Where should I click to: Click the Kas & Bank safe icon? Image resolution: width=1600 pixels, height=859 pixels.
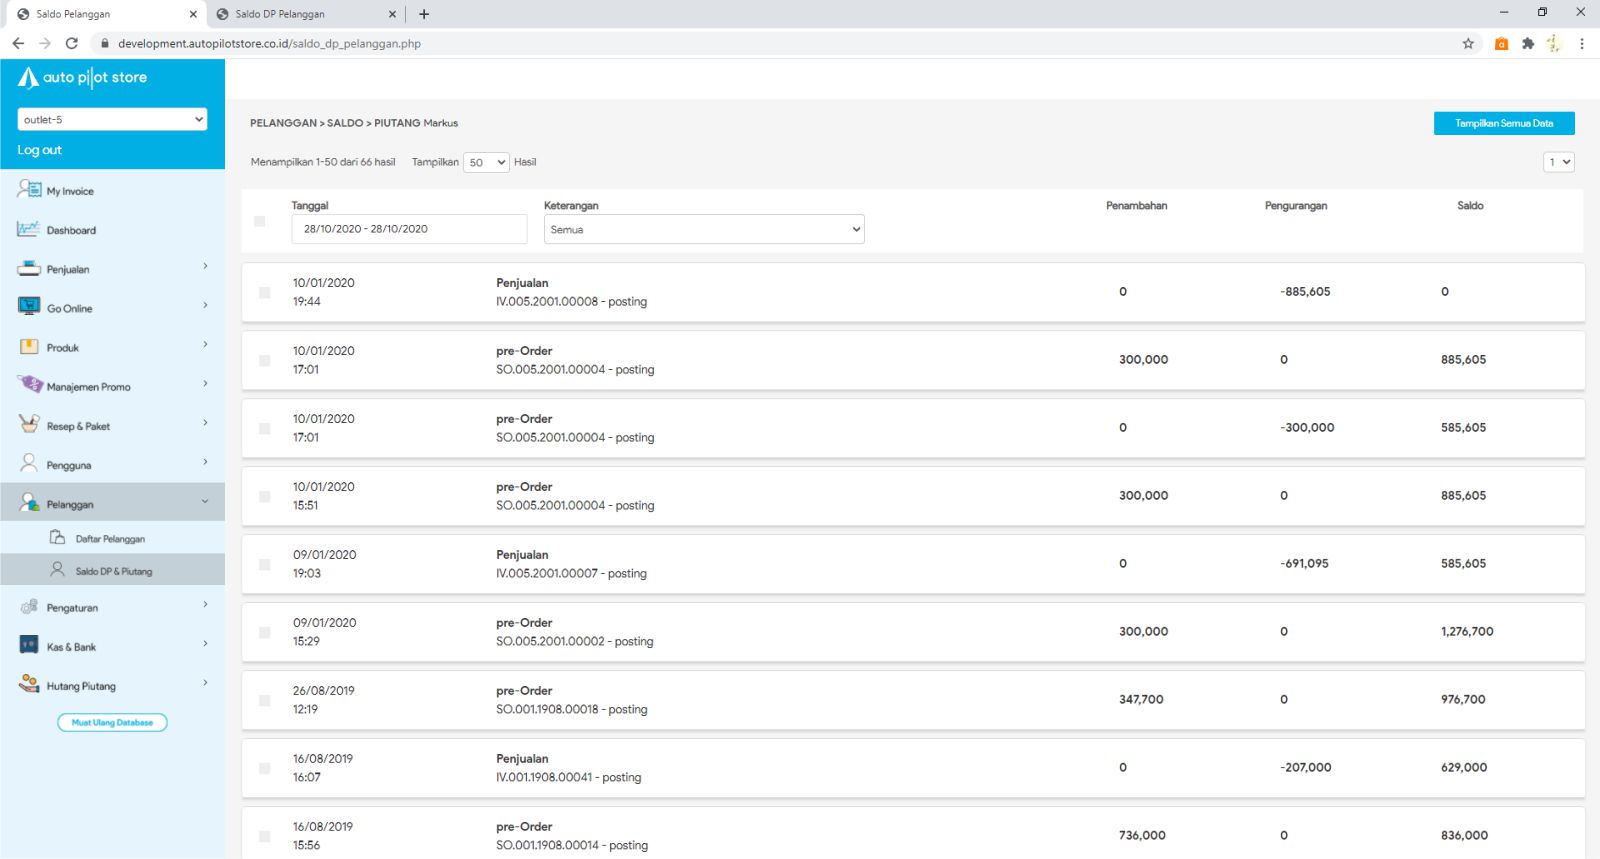pyautogui.click(x=29, y=645)
